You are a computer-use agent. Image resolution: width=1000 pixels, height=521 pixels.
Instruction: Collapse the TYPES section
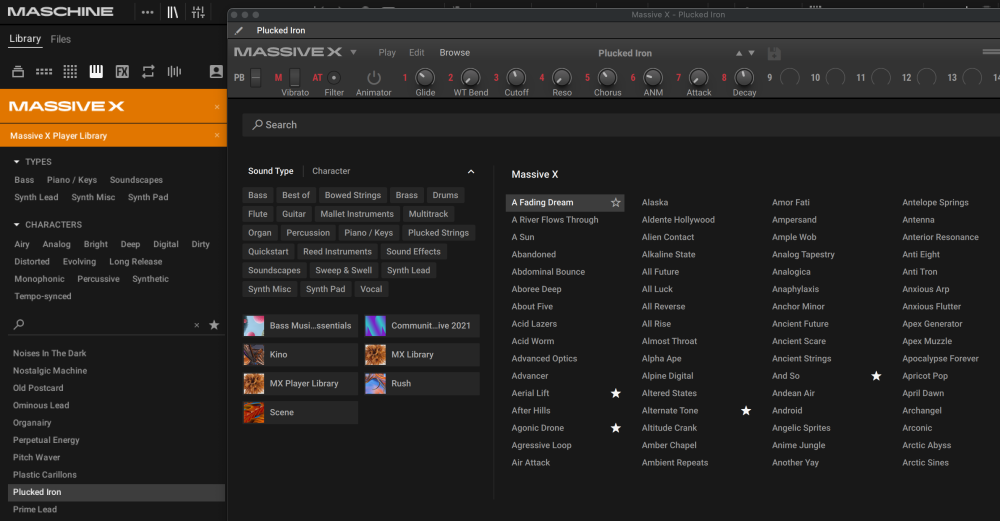pos(17,162)
